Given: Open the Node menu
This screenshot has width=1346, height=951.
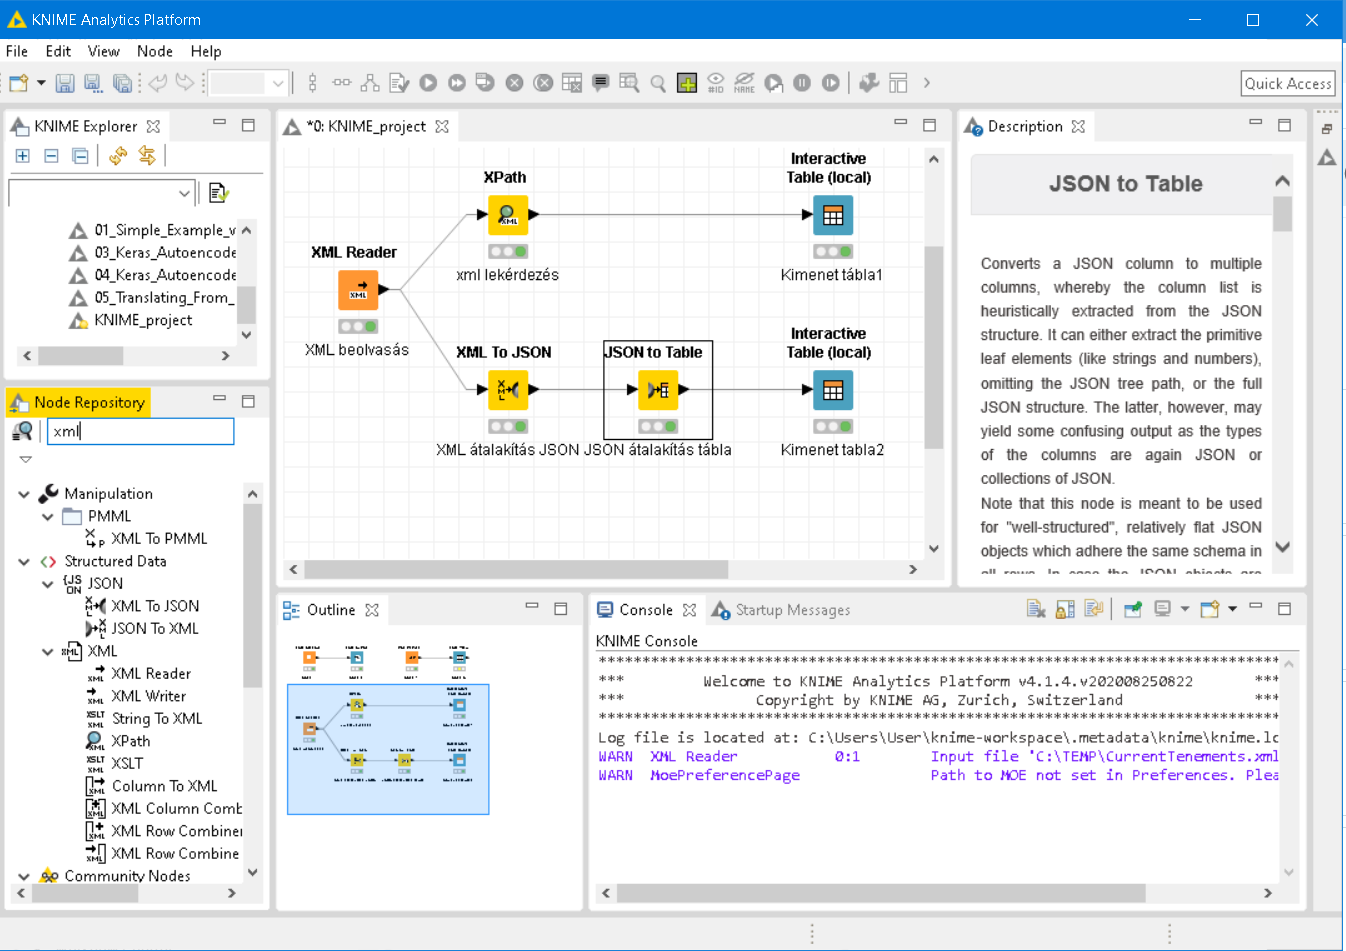Looking at the screenshot, I should tap(155, 51).
